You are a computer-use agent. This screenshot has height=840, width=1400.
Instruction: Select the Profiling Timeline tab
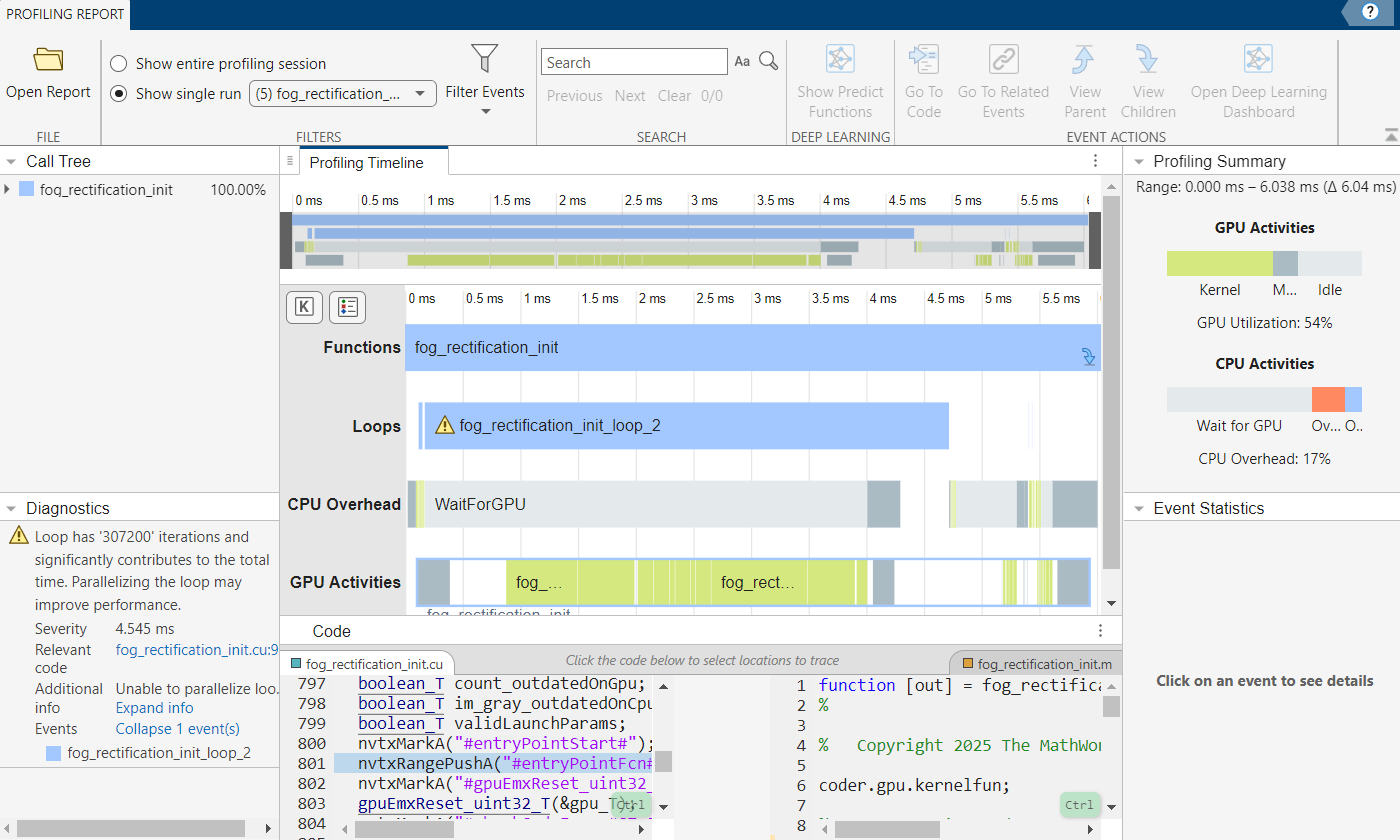tap(366, 163)
